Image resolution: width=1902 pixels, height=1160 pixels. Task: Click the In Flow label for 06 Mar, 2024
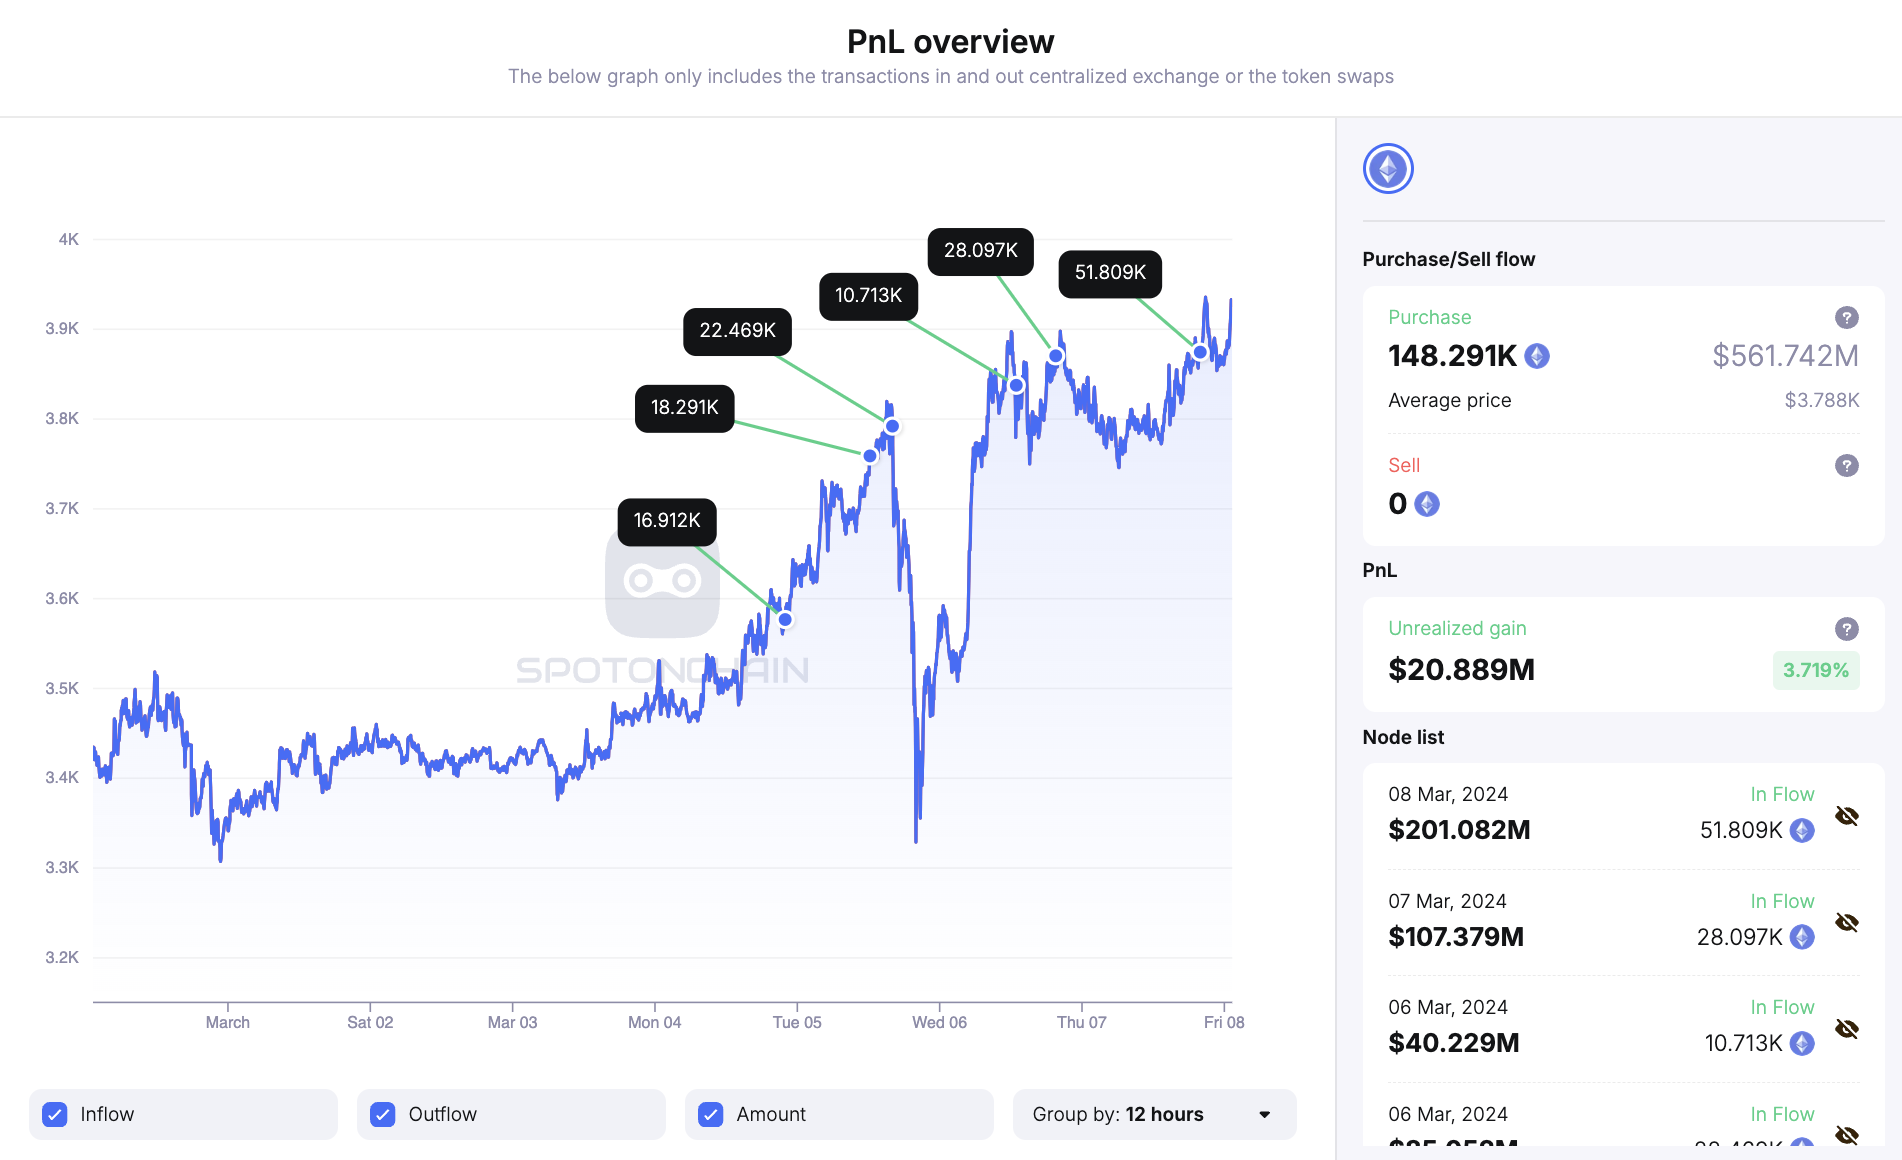point(1781,1007)
